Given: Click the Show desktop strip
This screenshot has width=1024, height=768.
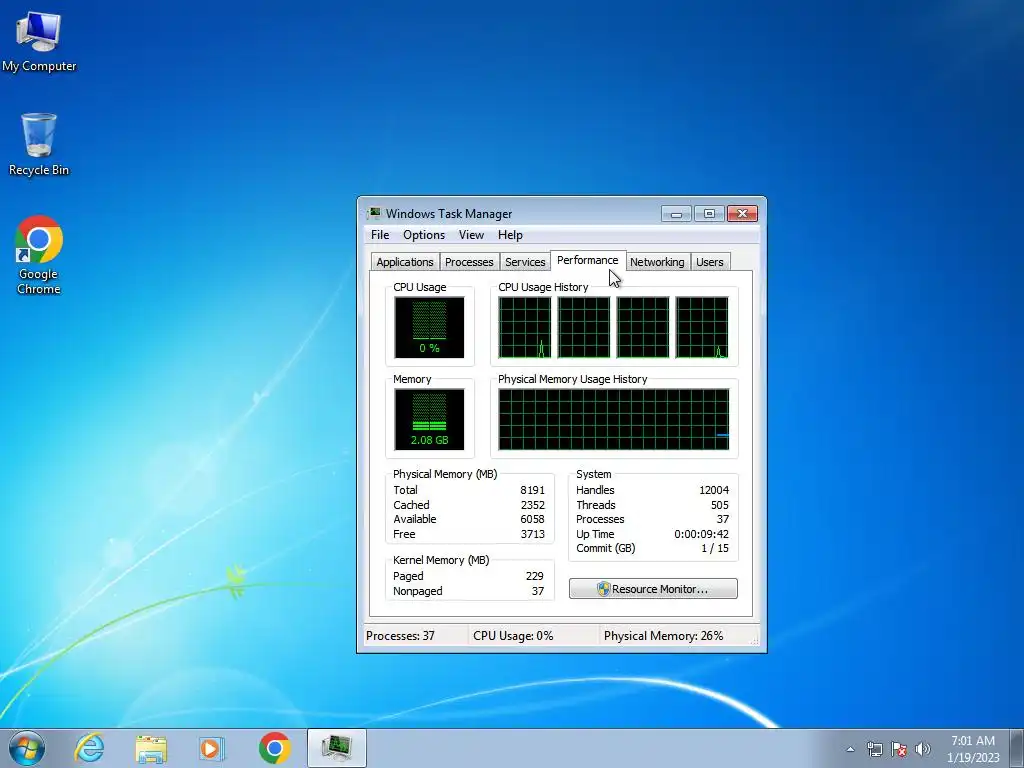Looking at the screenshot, I should click(1017, 748).
